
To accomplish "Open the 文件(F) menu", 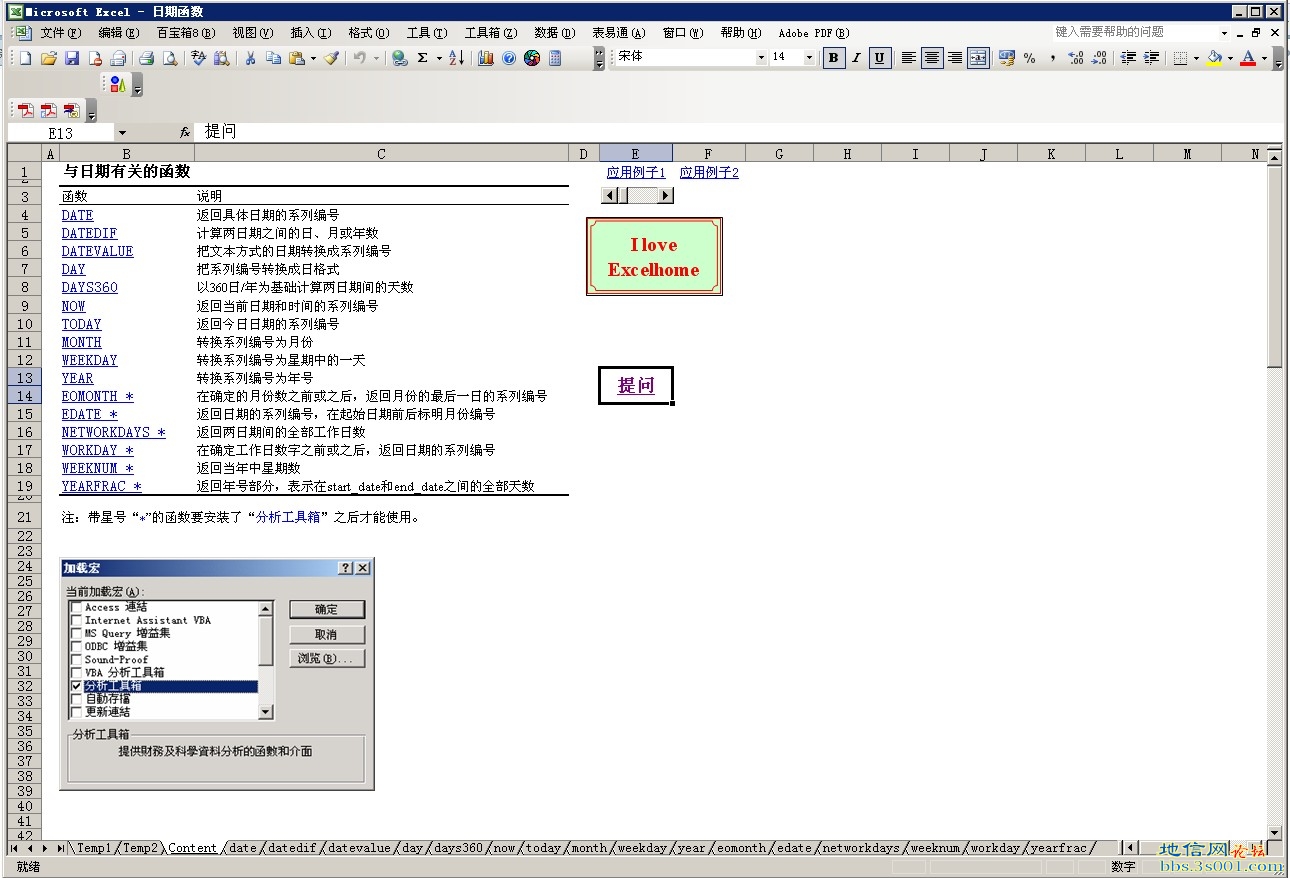I will (59, 33).
